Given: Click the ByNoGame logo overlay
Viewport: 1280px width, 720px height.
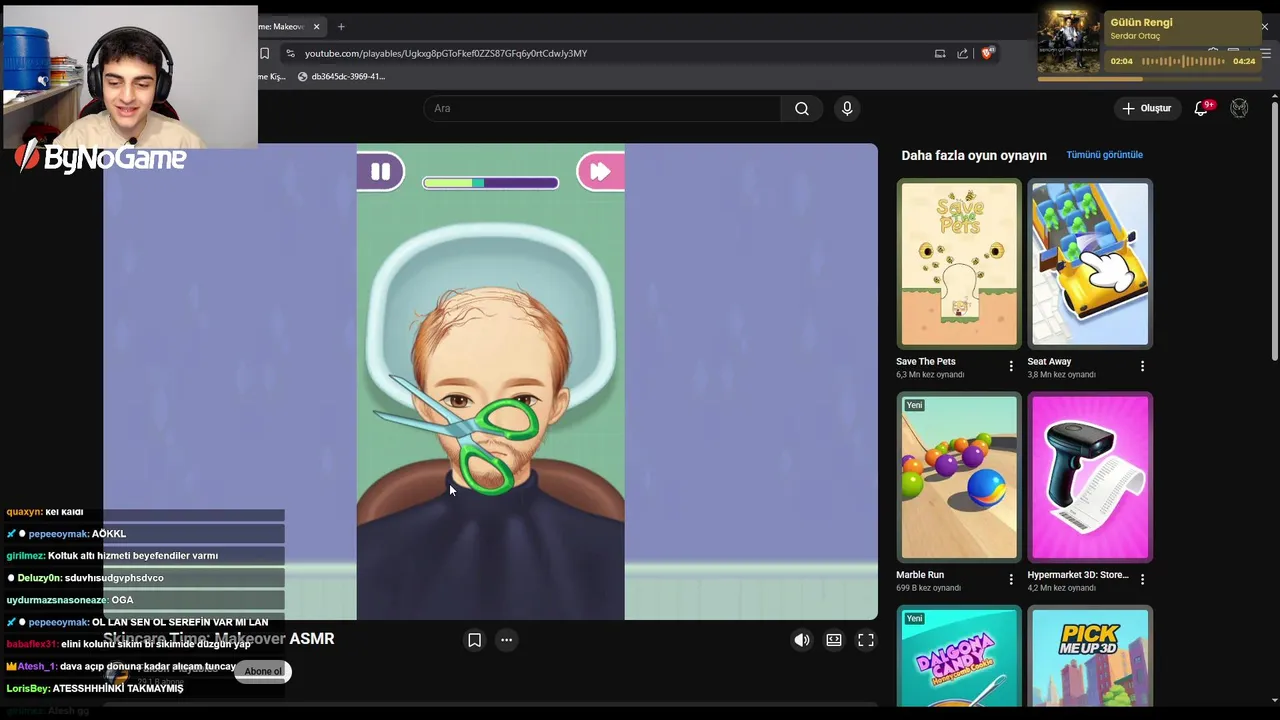Looking at the screenshot, I should point(100,157).
